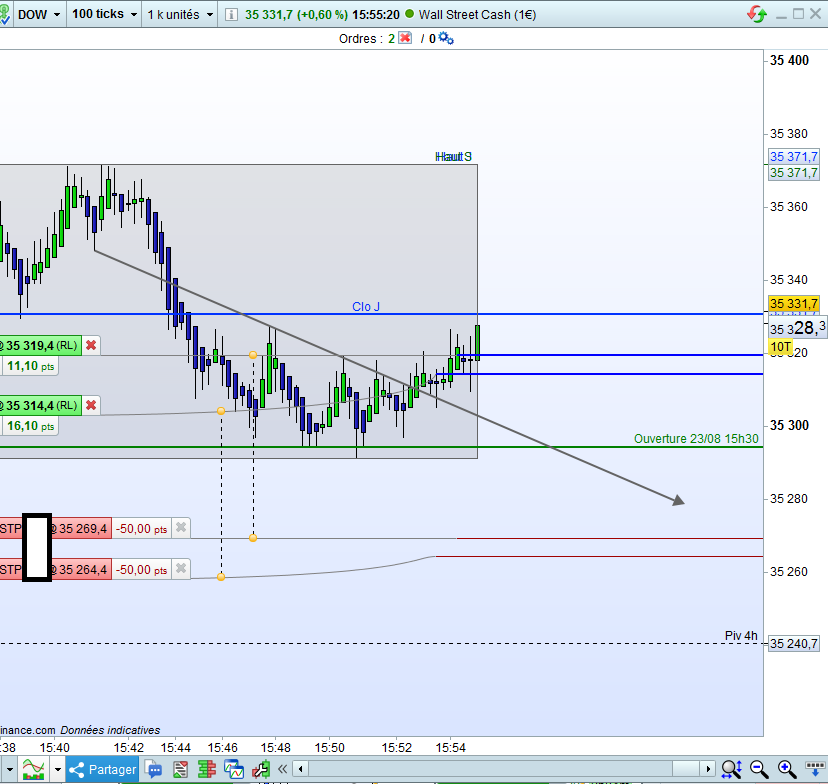This screenshot has height=784, width=828.
Task: Collapse toolbar with double chevron
Action: (283, 769)
